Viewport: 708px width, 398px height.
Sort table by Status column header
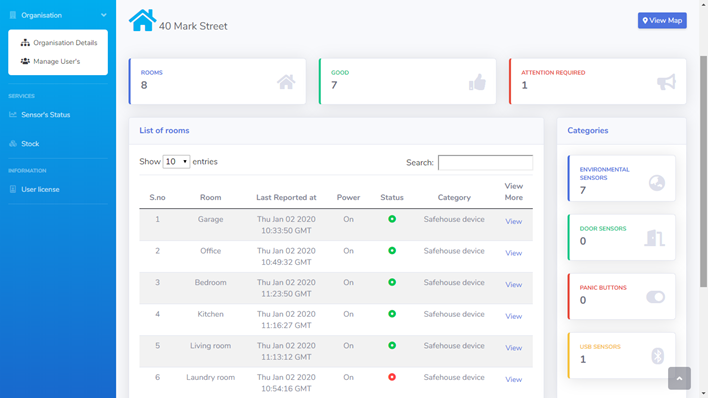point(391,197)
